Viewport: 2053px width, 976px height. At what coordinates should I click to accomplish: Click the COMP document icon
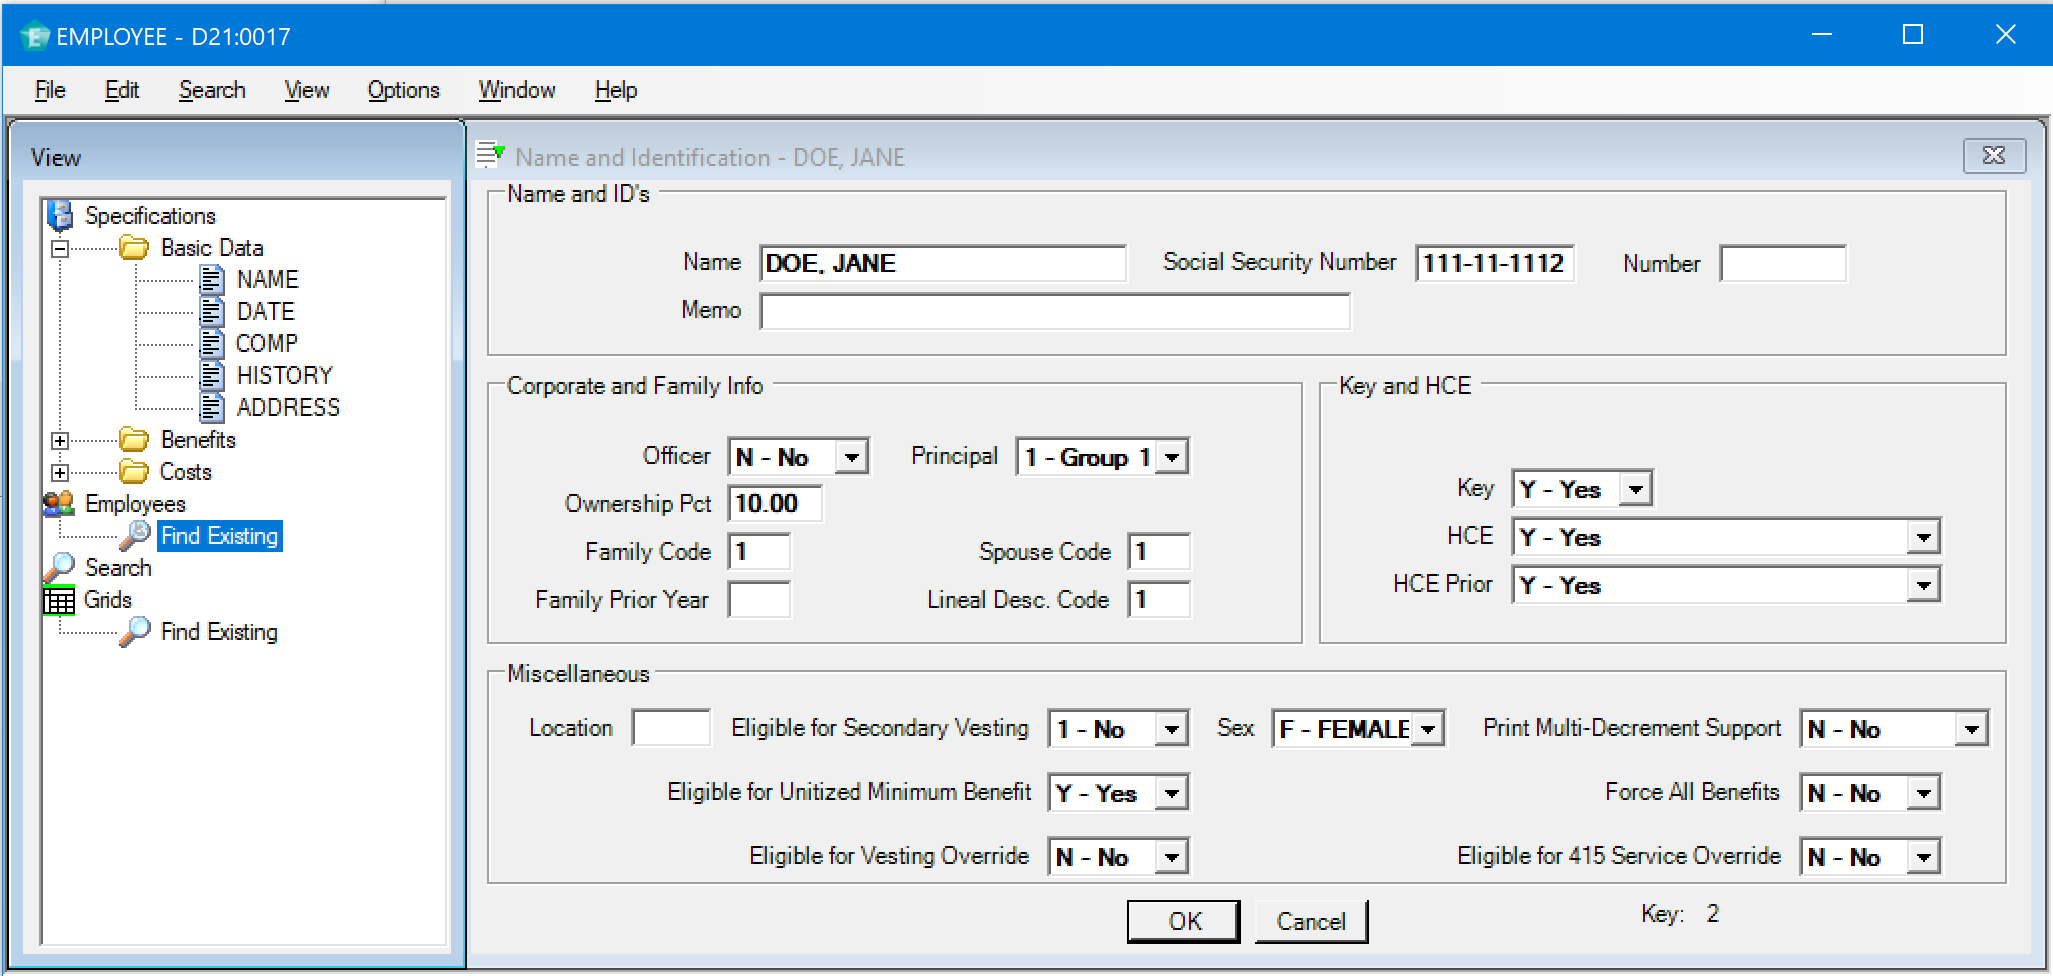[x=212, y=343]
